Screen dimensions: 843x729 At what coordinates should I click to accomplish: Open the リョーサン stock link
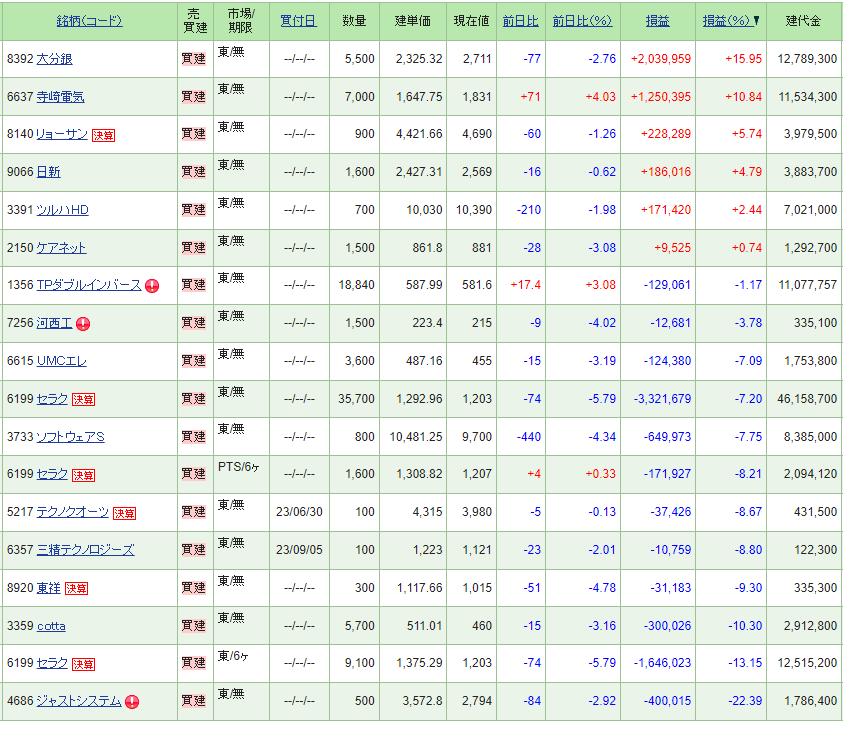coord(62,134)
